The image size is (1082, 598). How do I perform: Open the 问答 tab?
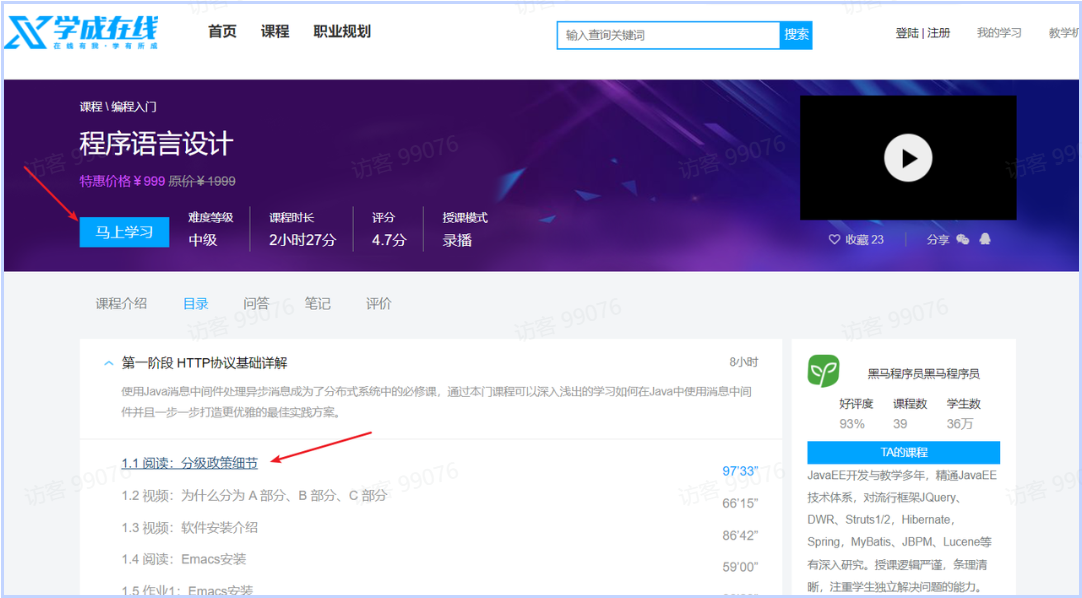pyautogui.click(x=256, y=303)
